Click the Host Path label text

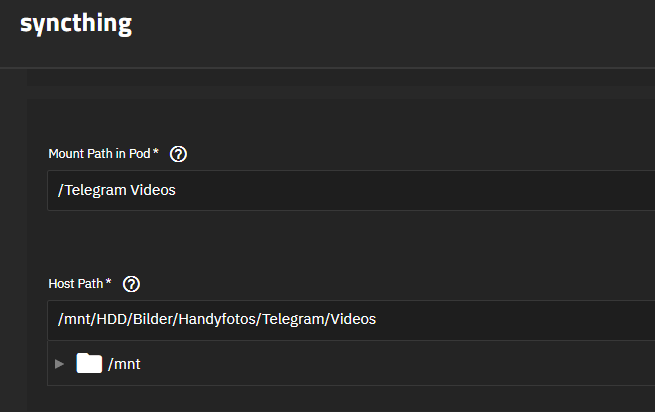75,284
